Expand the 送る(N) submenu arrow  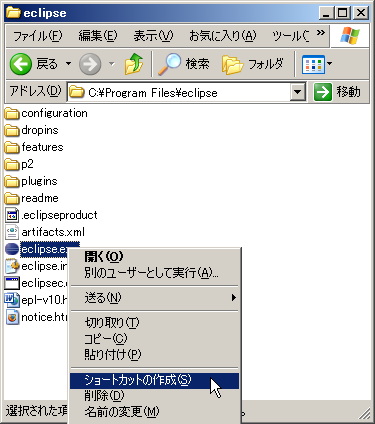[x=234, y=298]
